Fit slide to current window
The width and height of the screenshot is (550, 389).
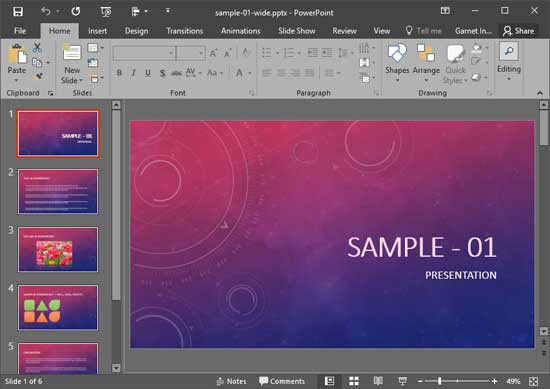pos(534,381)
